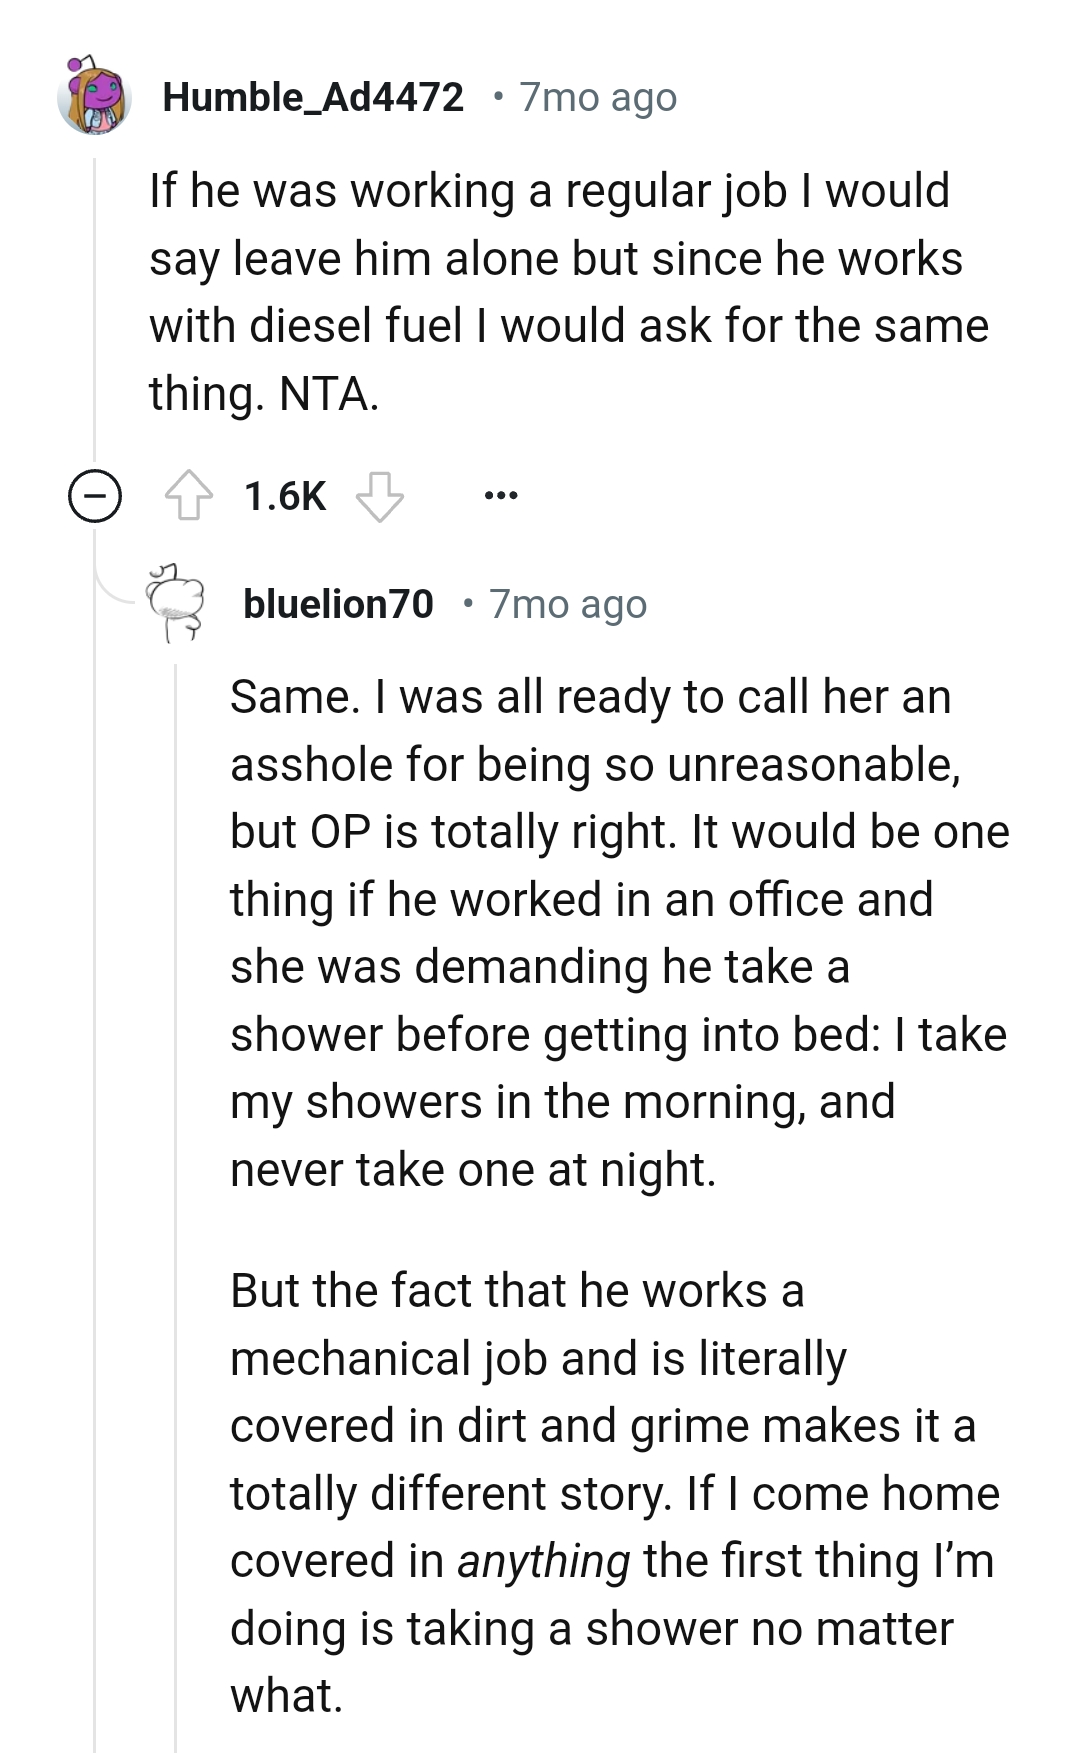Viewport: 1080px width, 1753px height.
Task: Open bluelion70's profile
Action: pos(339,604)
